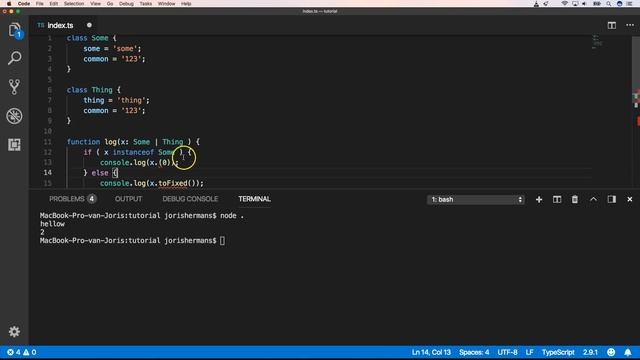
Task: Click line number 14 in gutter
Action: point(47,173)
